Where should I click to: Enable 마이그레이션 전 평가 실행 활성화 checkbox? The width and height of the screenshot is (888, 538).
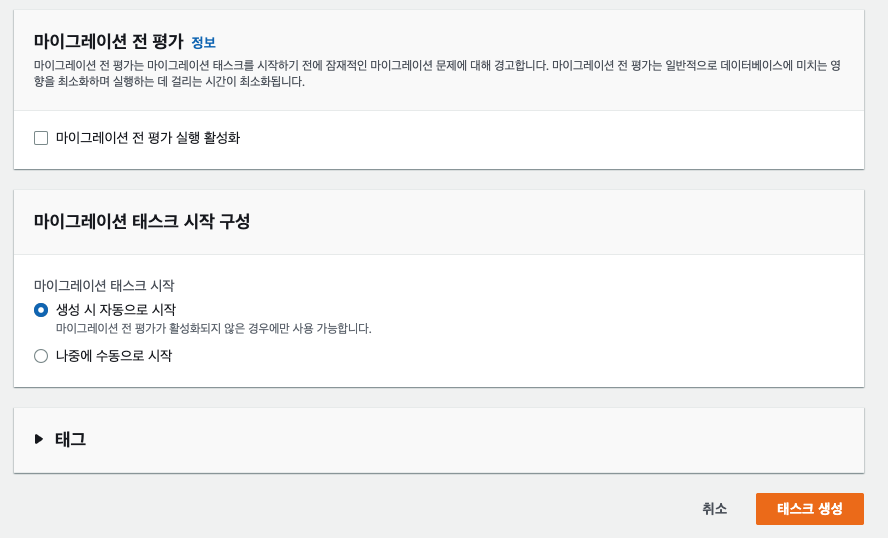(41, 138)
